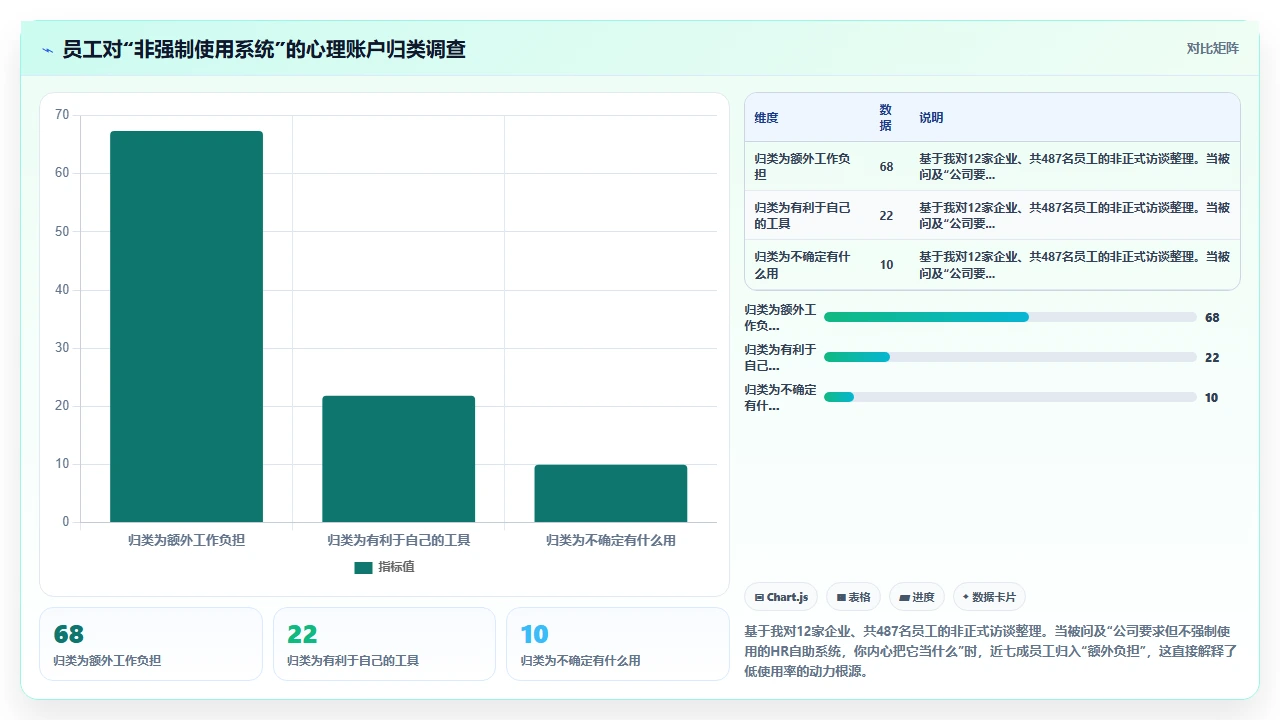Click the table value 10
Screen dimensions: 1280x720
[x=886, y=264]
